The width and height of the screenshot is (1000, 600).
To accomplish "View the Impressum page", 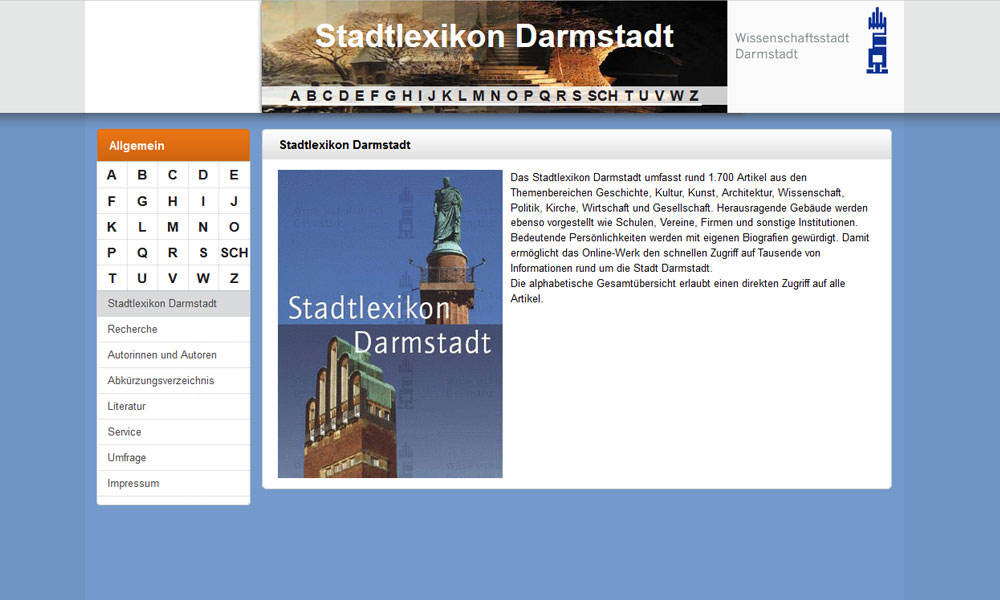I will (133, 484).
